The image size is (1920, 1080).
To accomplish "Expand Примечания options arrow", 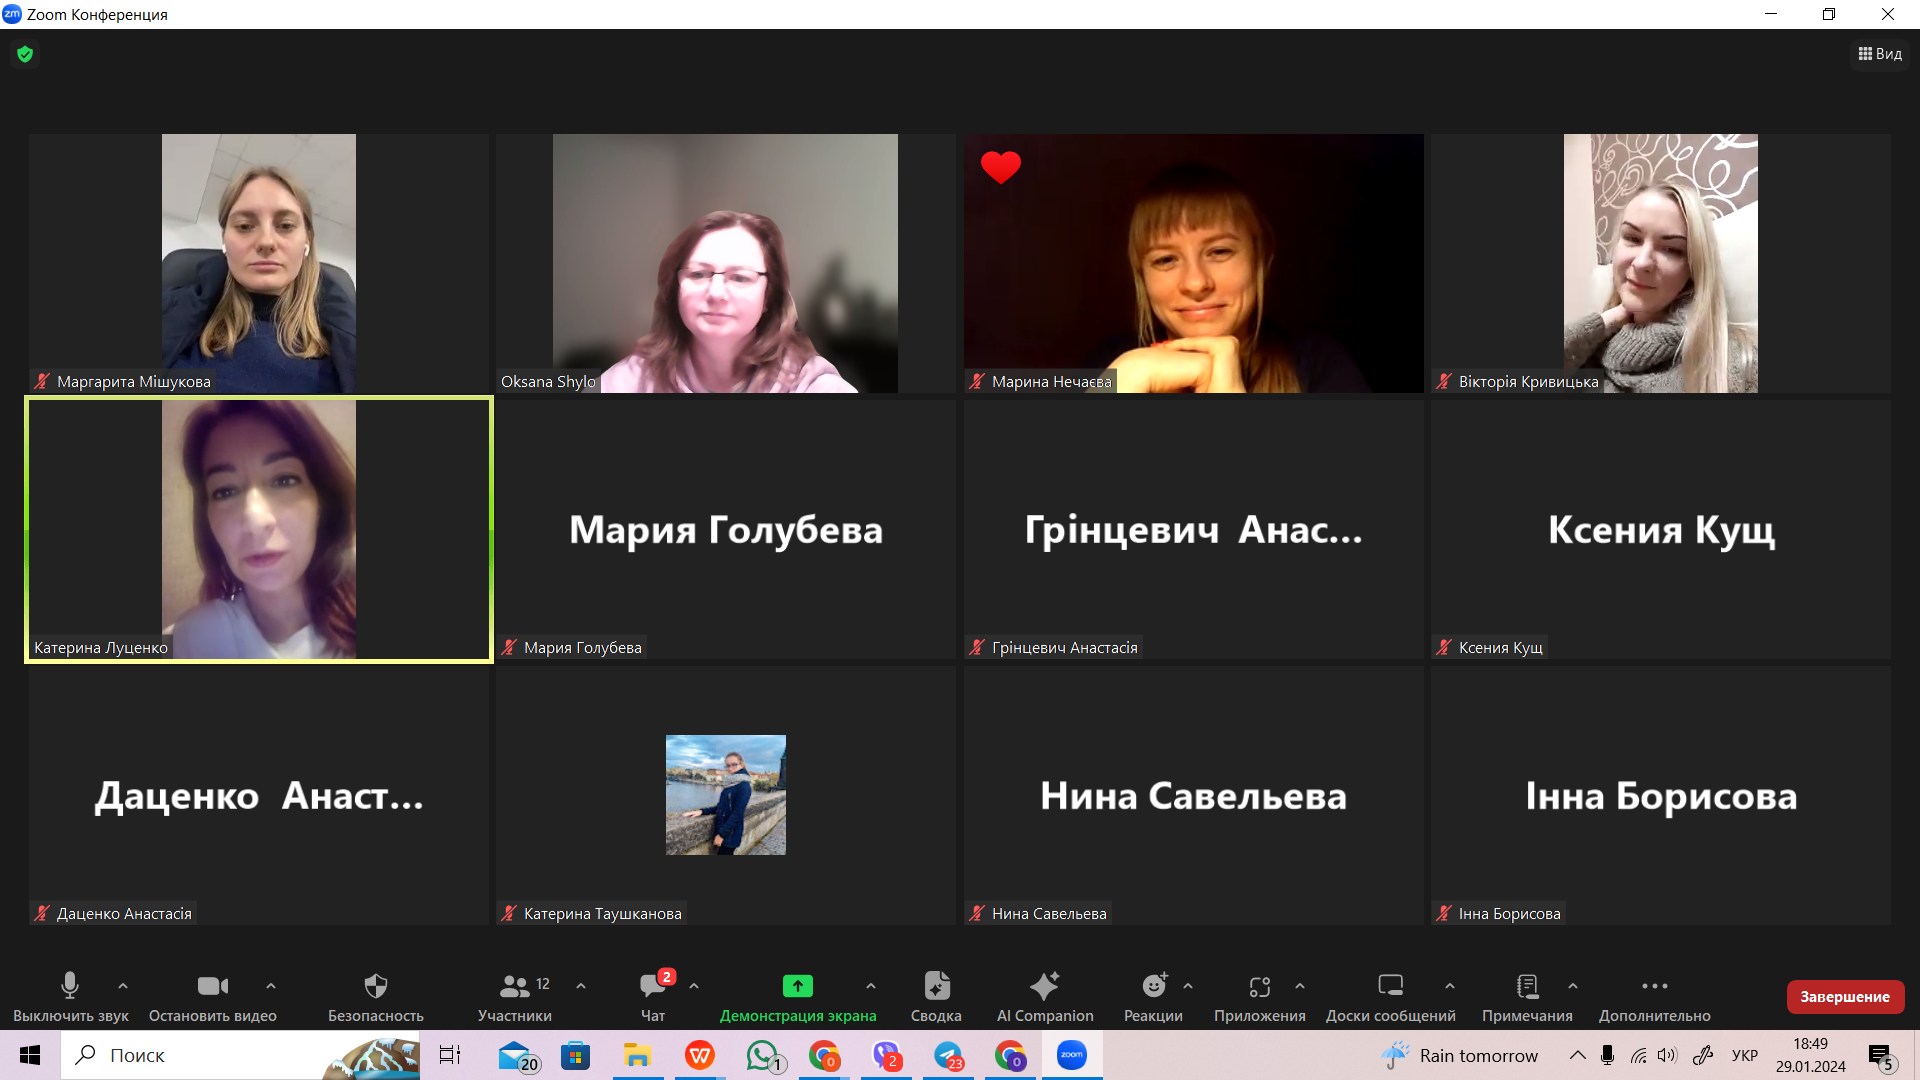I will tap(1573, 986).
